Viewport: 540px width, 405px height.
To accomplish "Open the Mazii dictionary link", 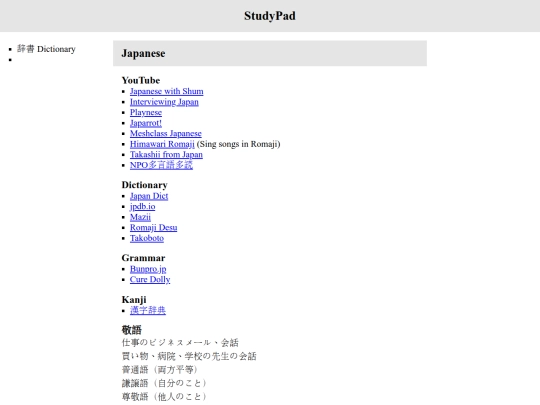I will tap(140, 217).
